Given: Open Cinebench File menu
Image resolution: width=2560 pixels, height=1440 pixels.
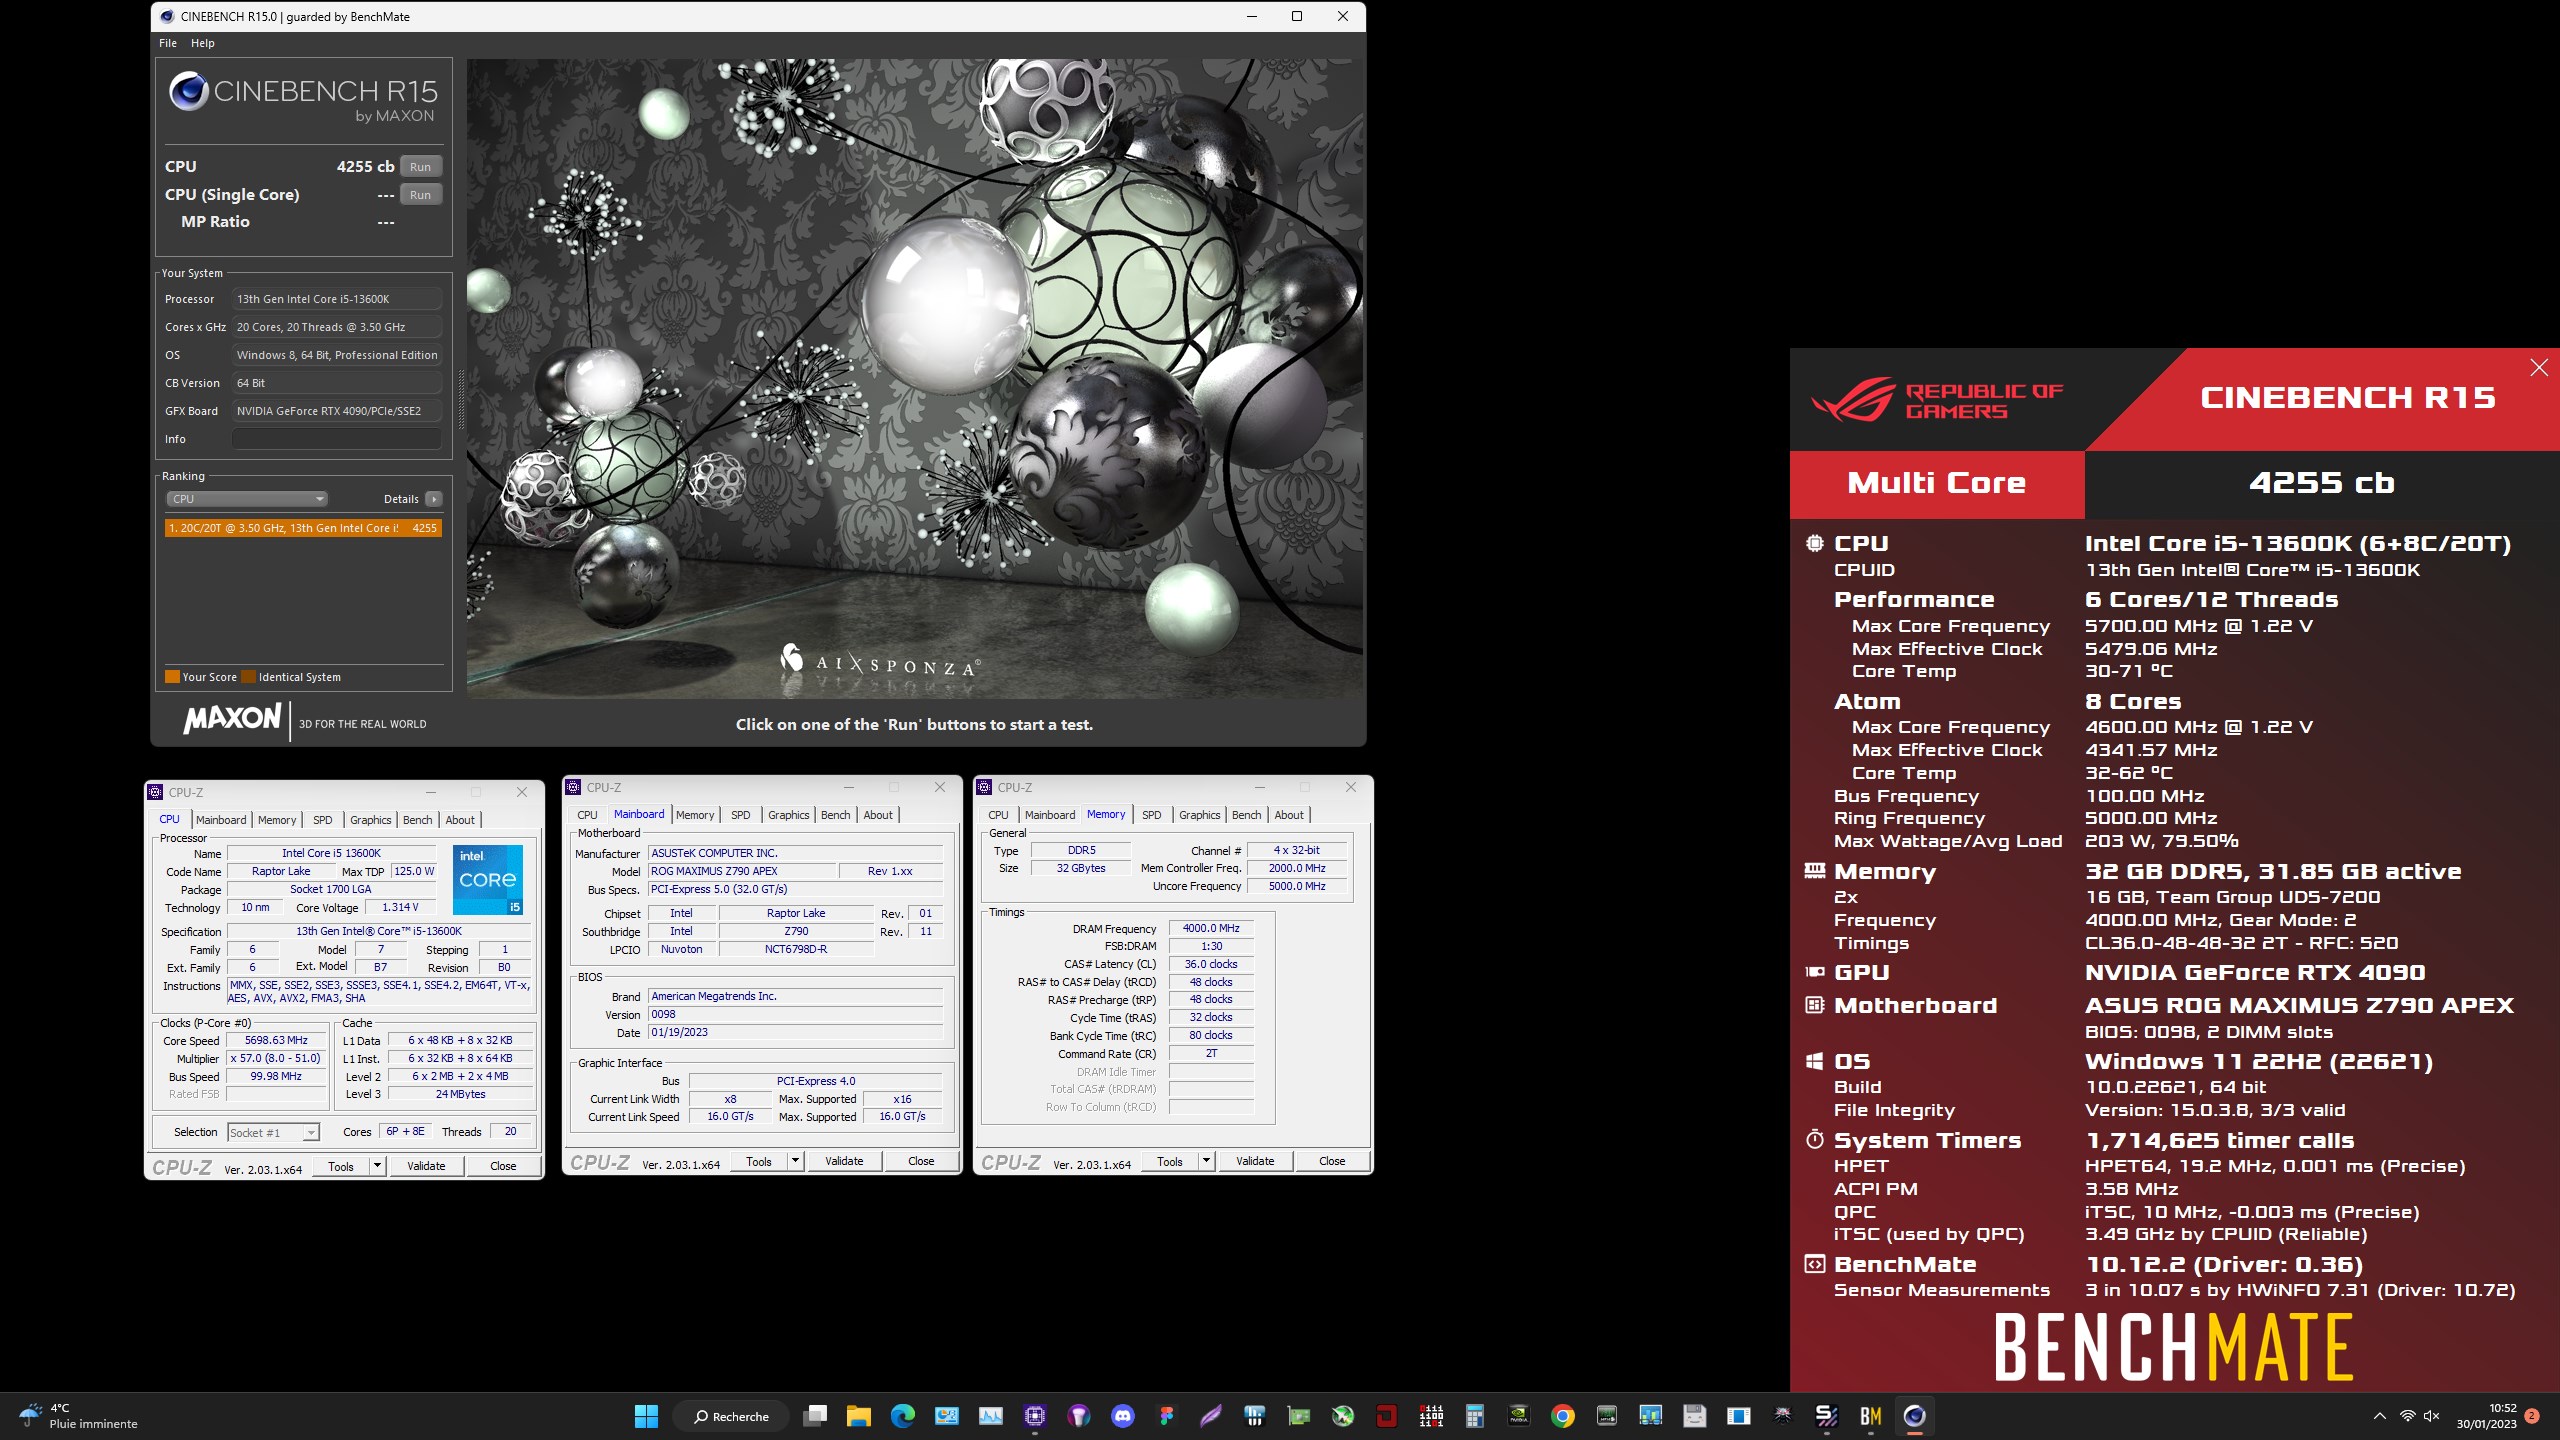Looking at the screenshot, I should click(x=168, y=43).
